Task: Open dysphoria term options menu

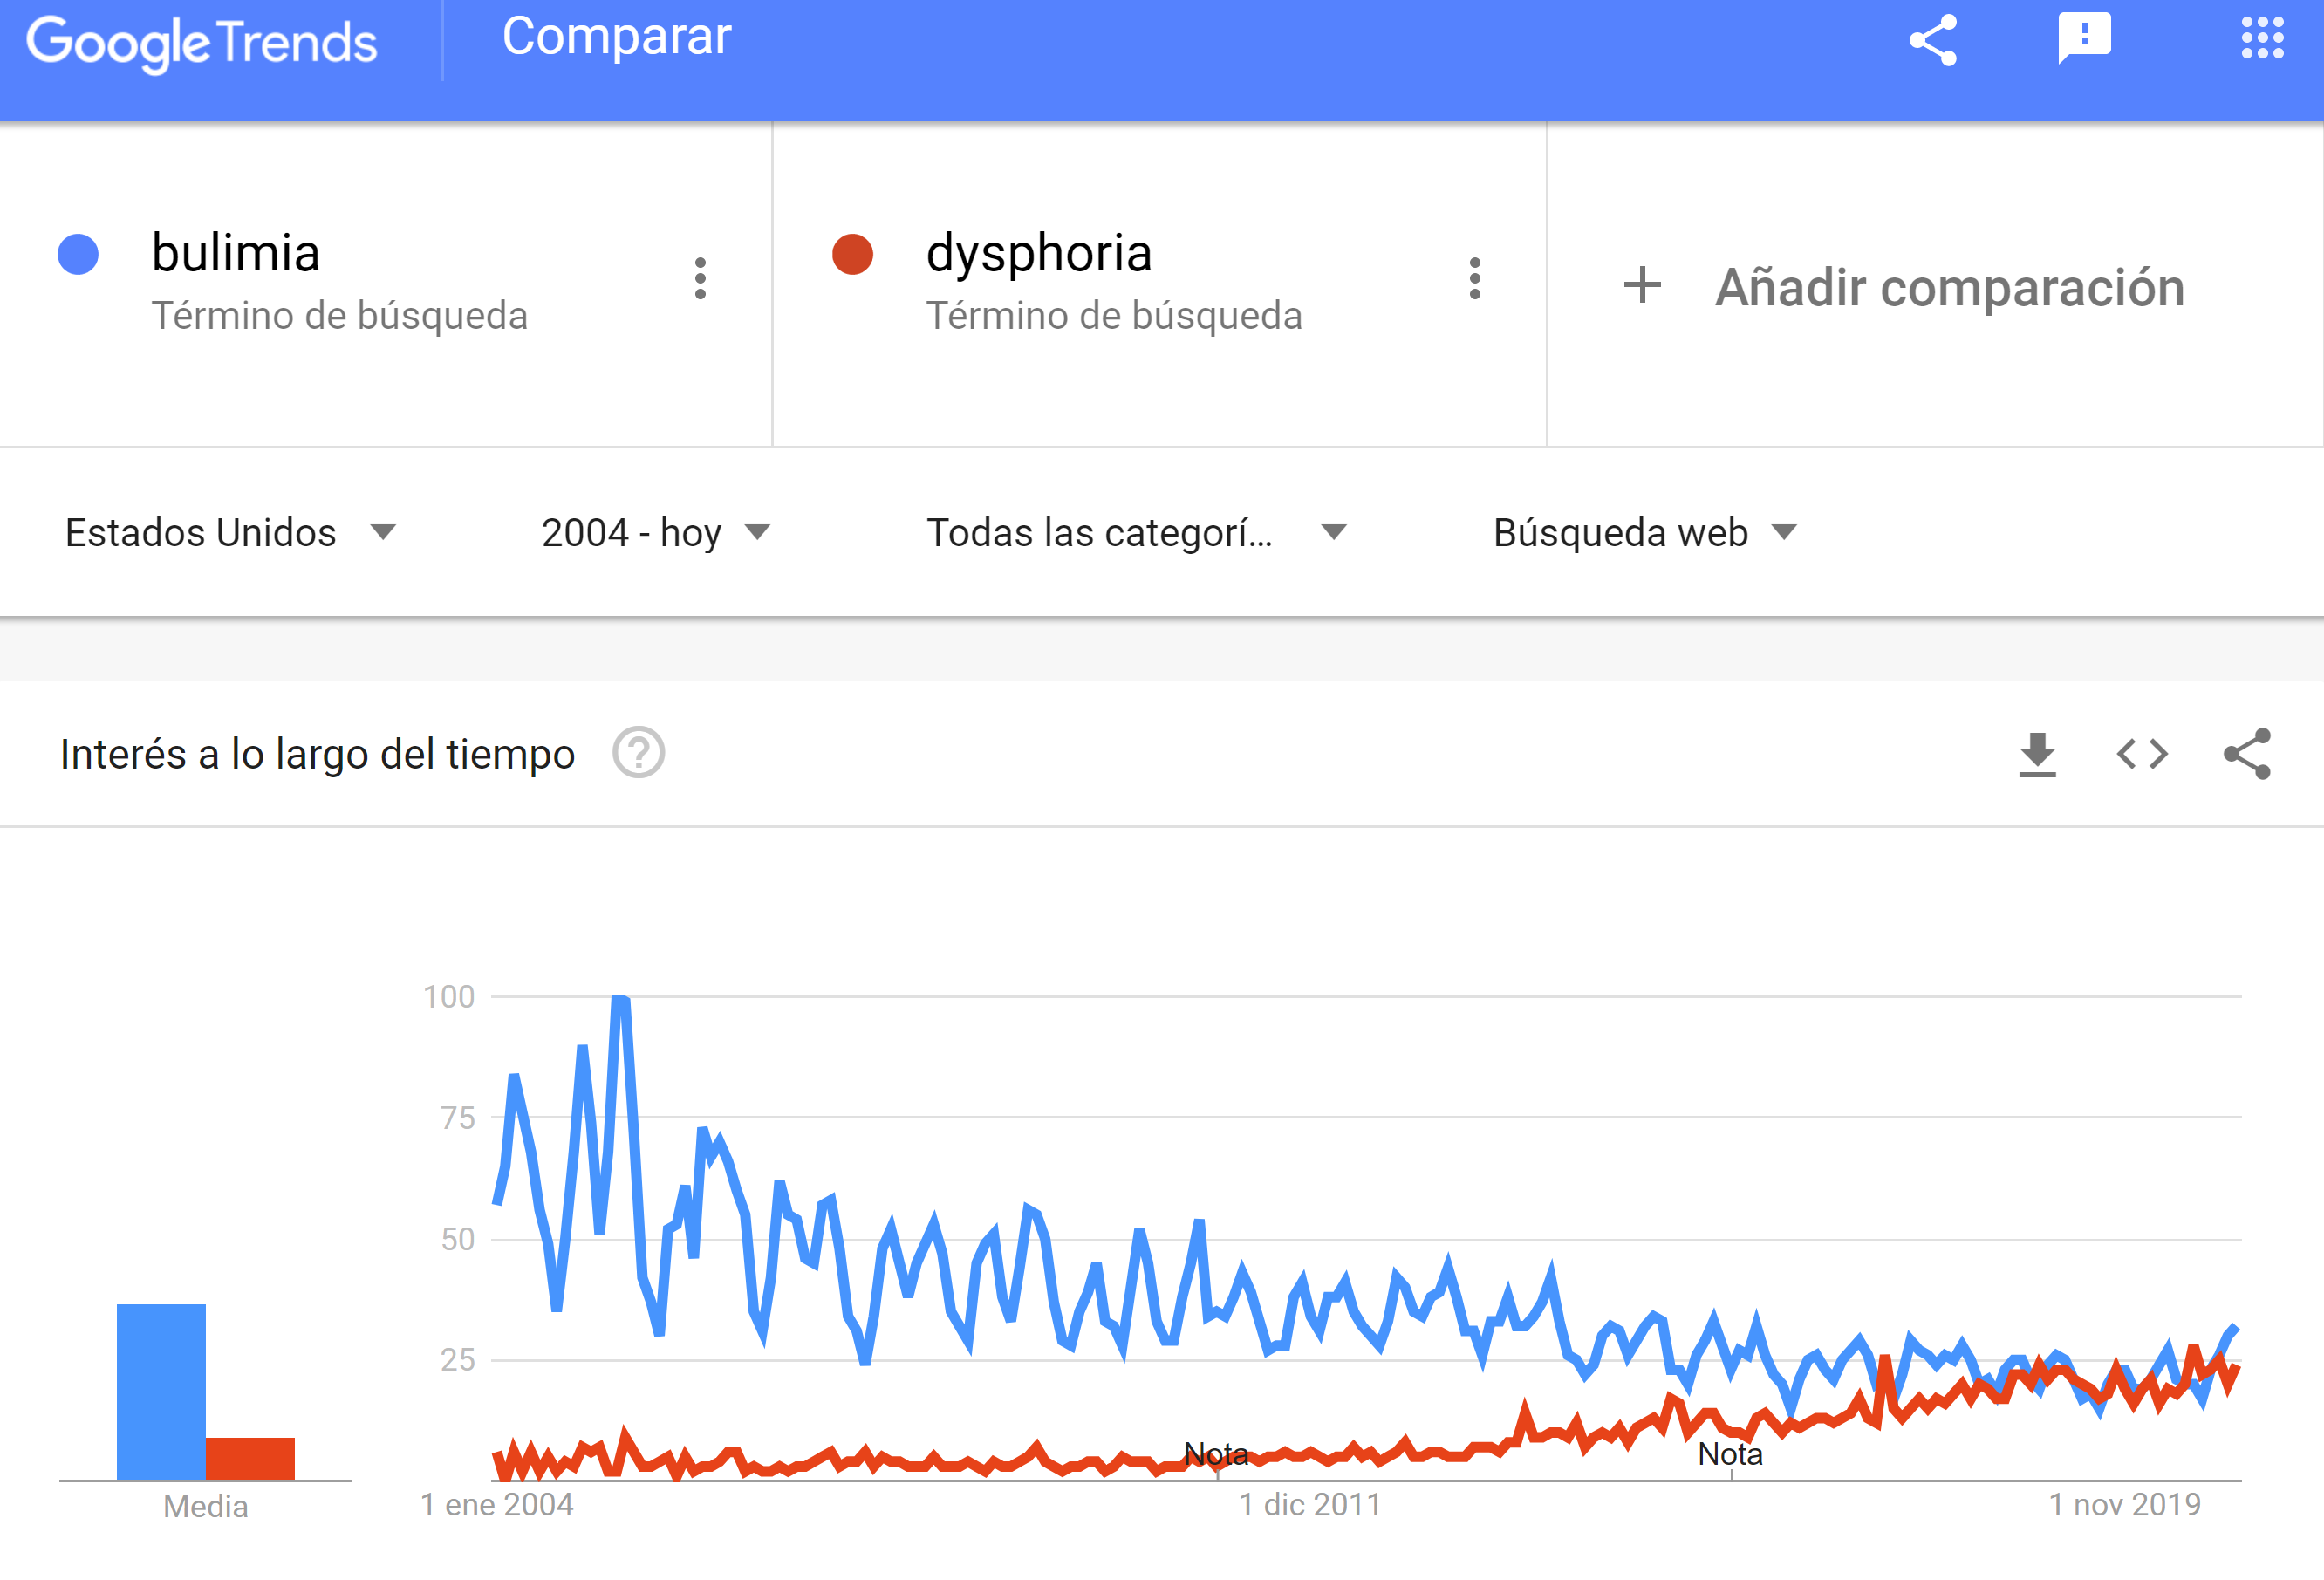Action: click(x=1474, y=278)
